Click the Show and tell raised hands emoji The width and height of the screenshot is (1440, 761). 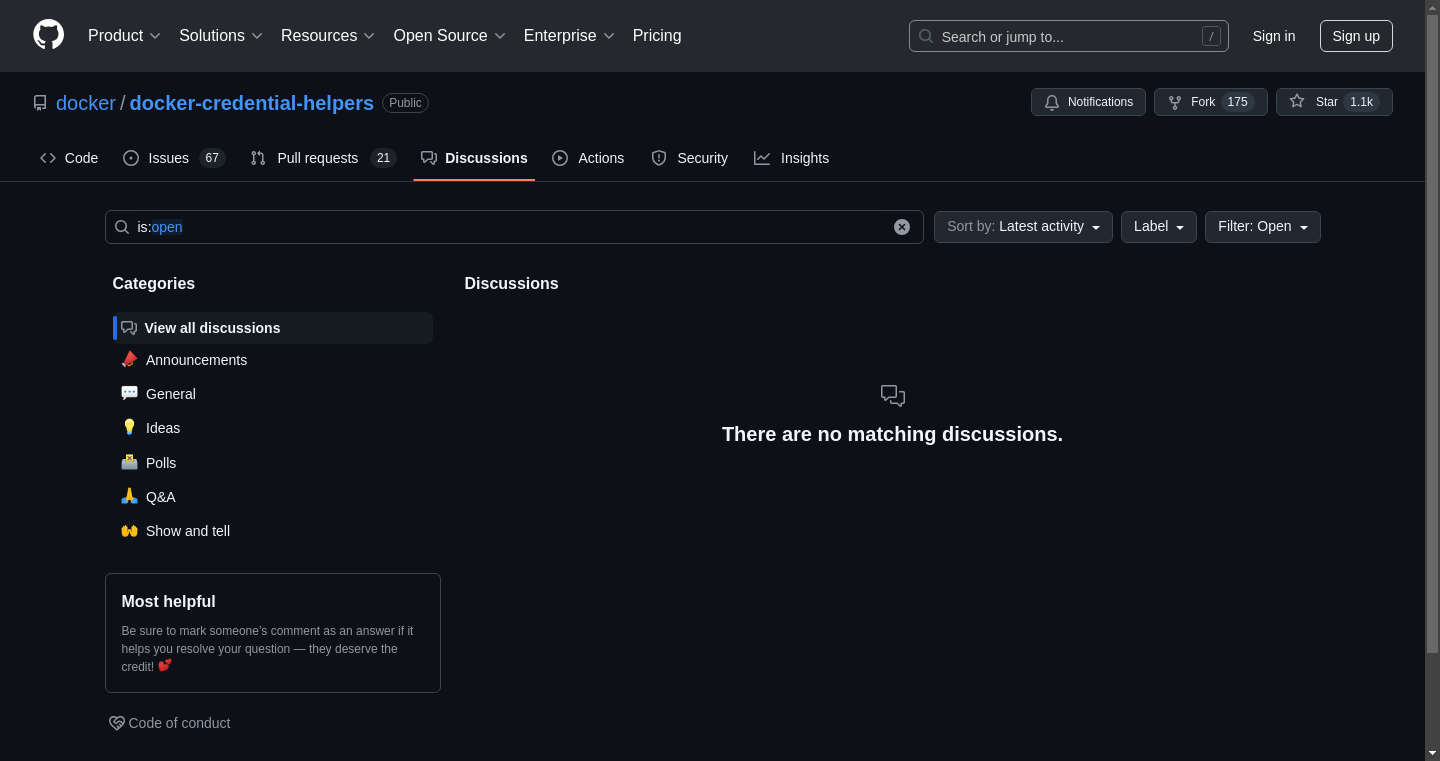point(129,530)
